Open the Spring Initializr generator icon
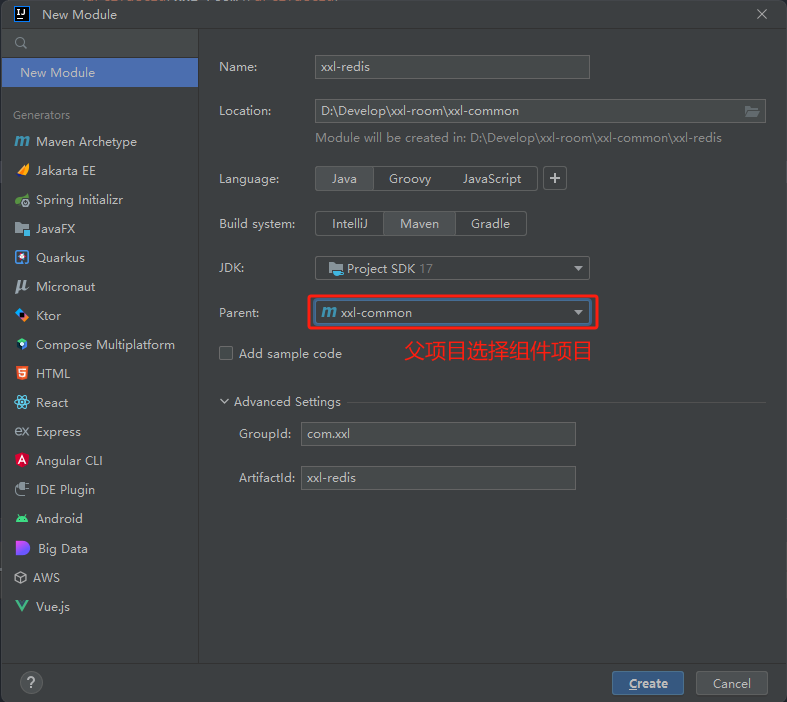Screen dimensions: 787x702 22,200
